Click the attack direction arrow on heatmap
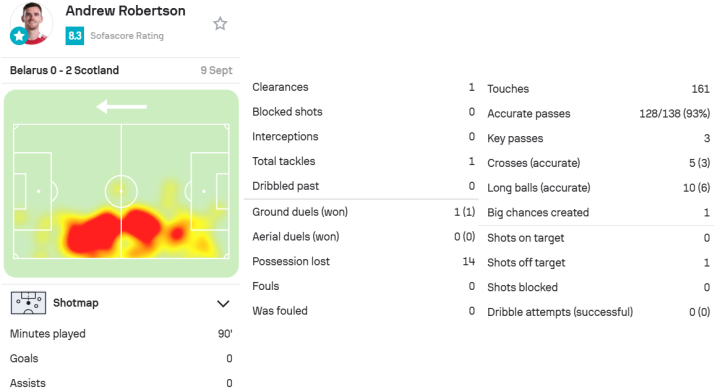 [x=122, y=106]
